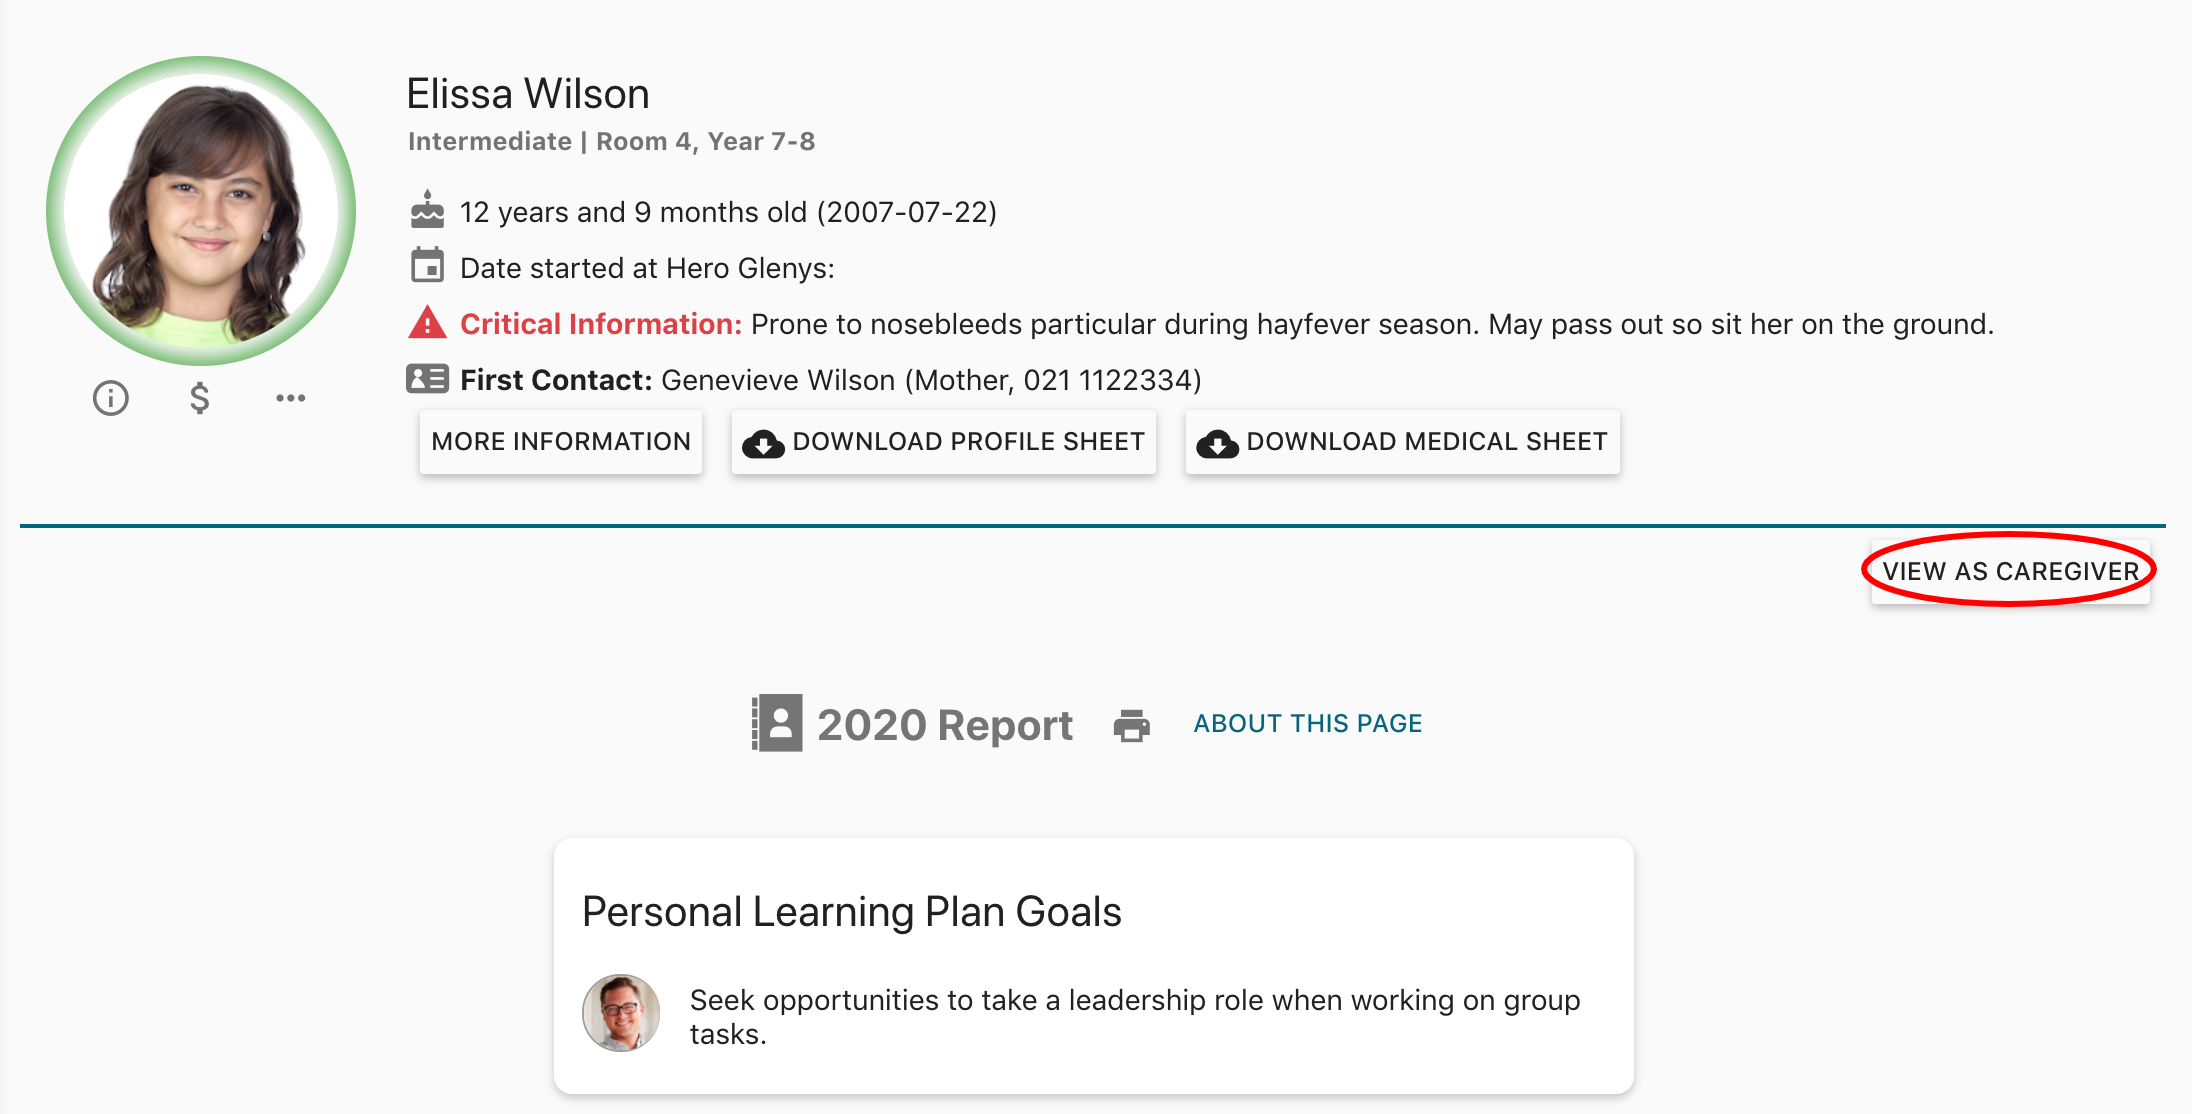The width and height of the screenshot is (2192, 1114).
Task: Click the dollar sign finance icon
Action: 200,398
